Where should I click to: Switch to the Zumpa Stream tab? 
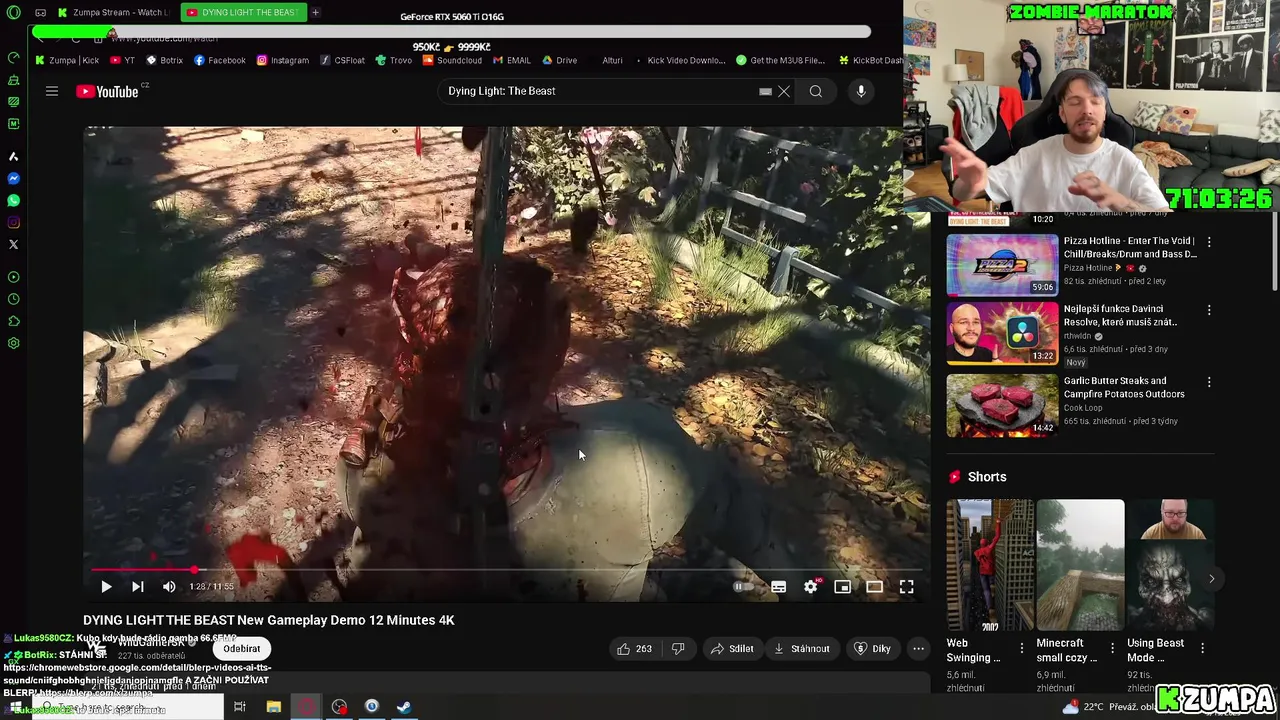[x=112, y=12]
